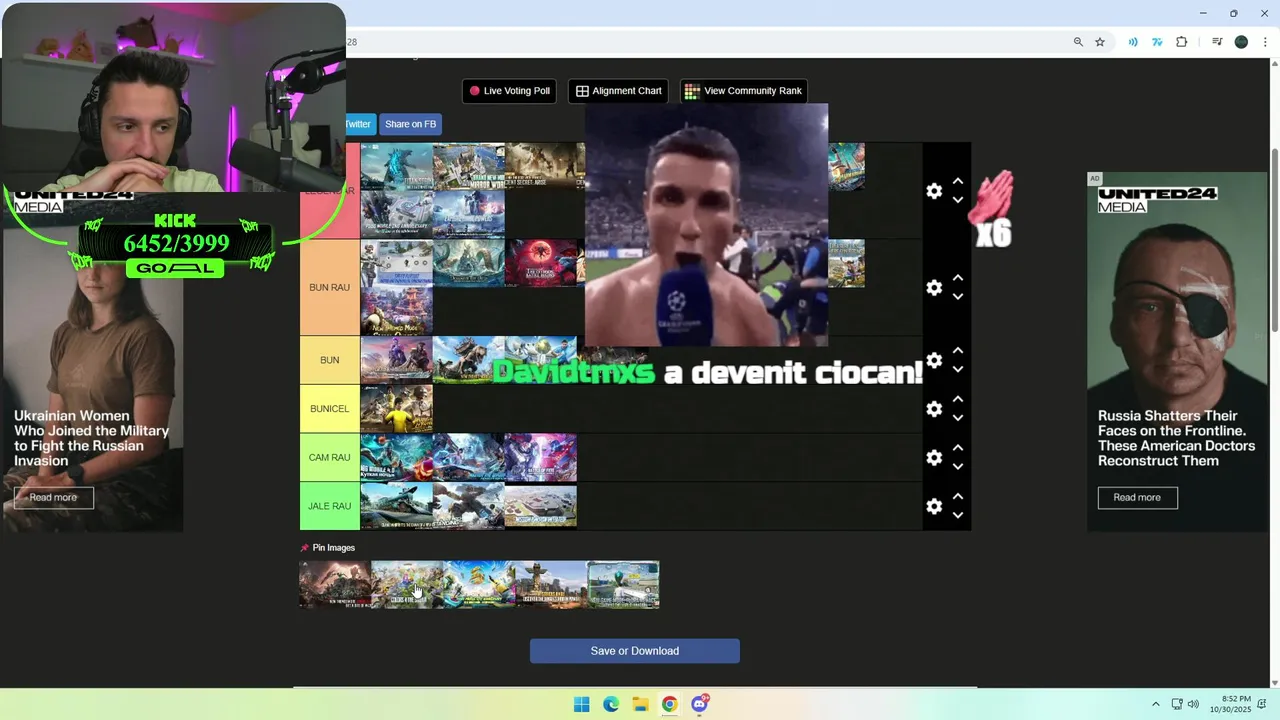Switch to Google Chrome in taskbar
This screenshot has width=1280, height=720.
[x=669, y=705]
